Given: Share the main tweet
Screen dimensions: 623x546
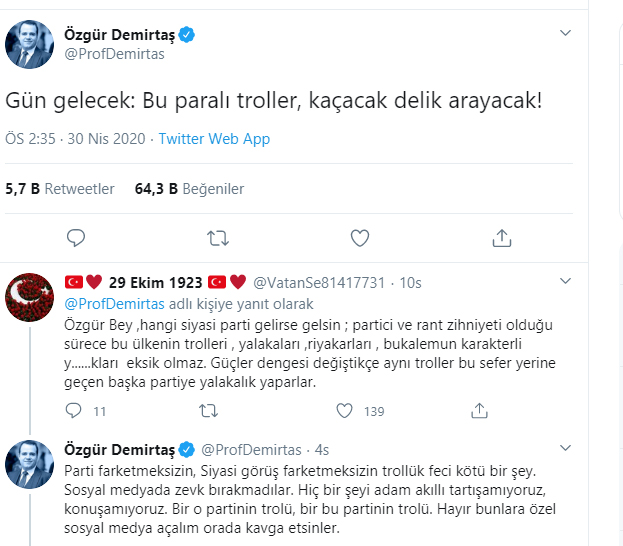Looking at the screenshot, I should (x=502, y=238).
